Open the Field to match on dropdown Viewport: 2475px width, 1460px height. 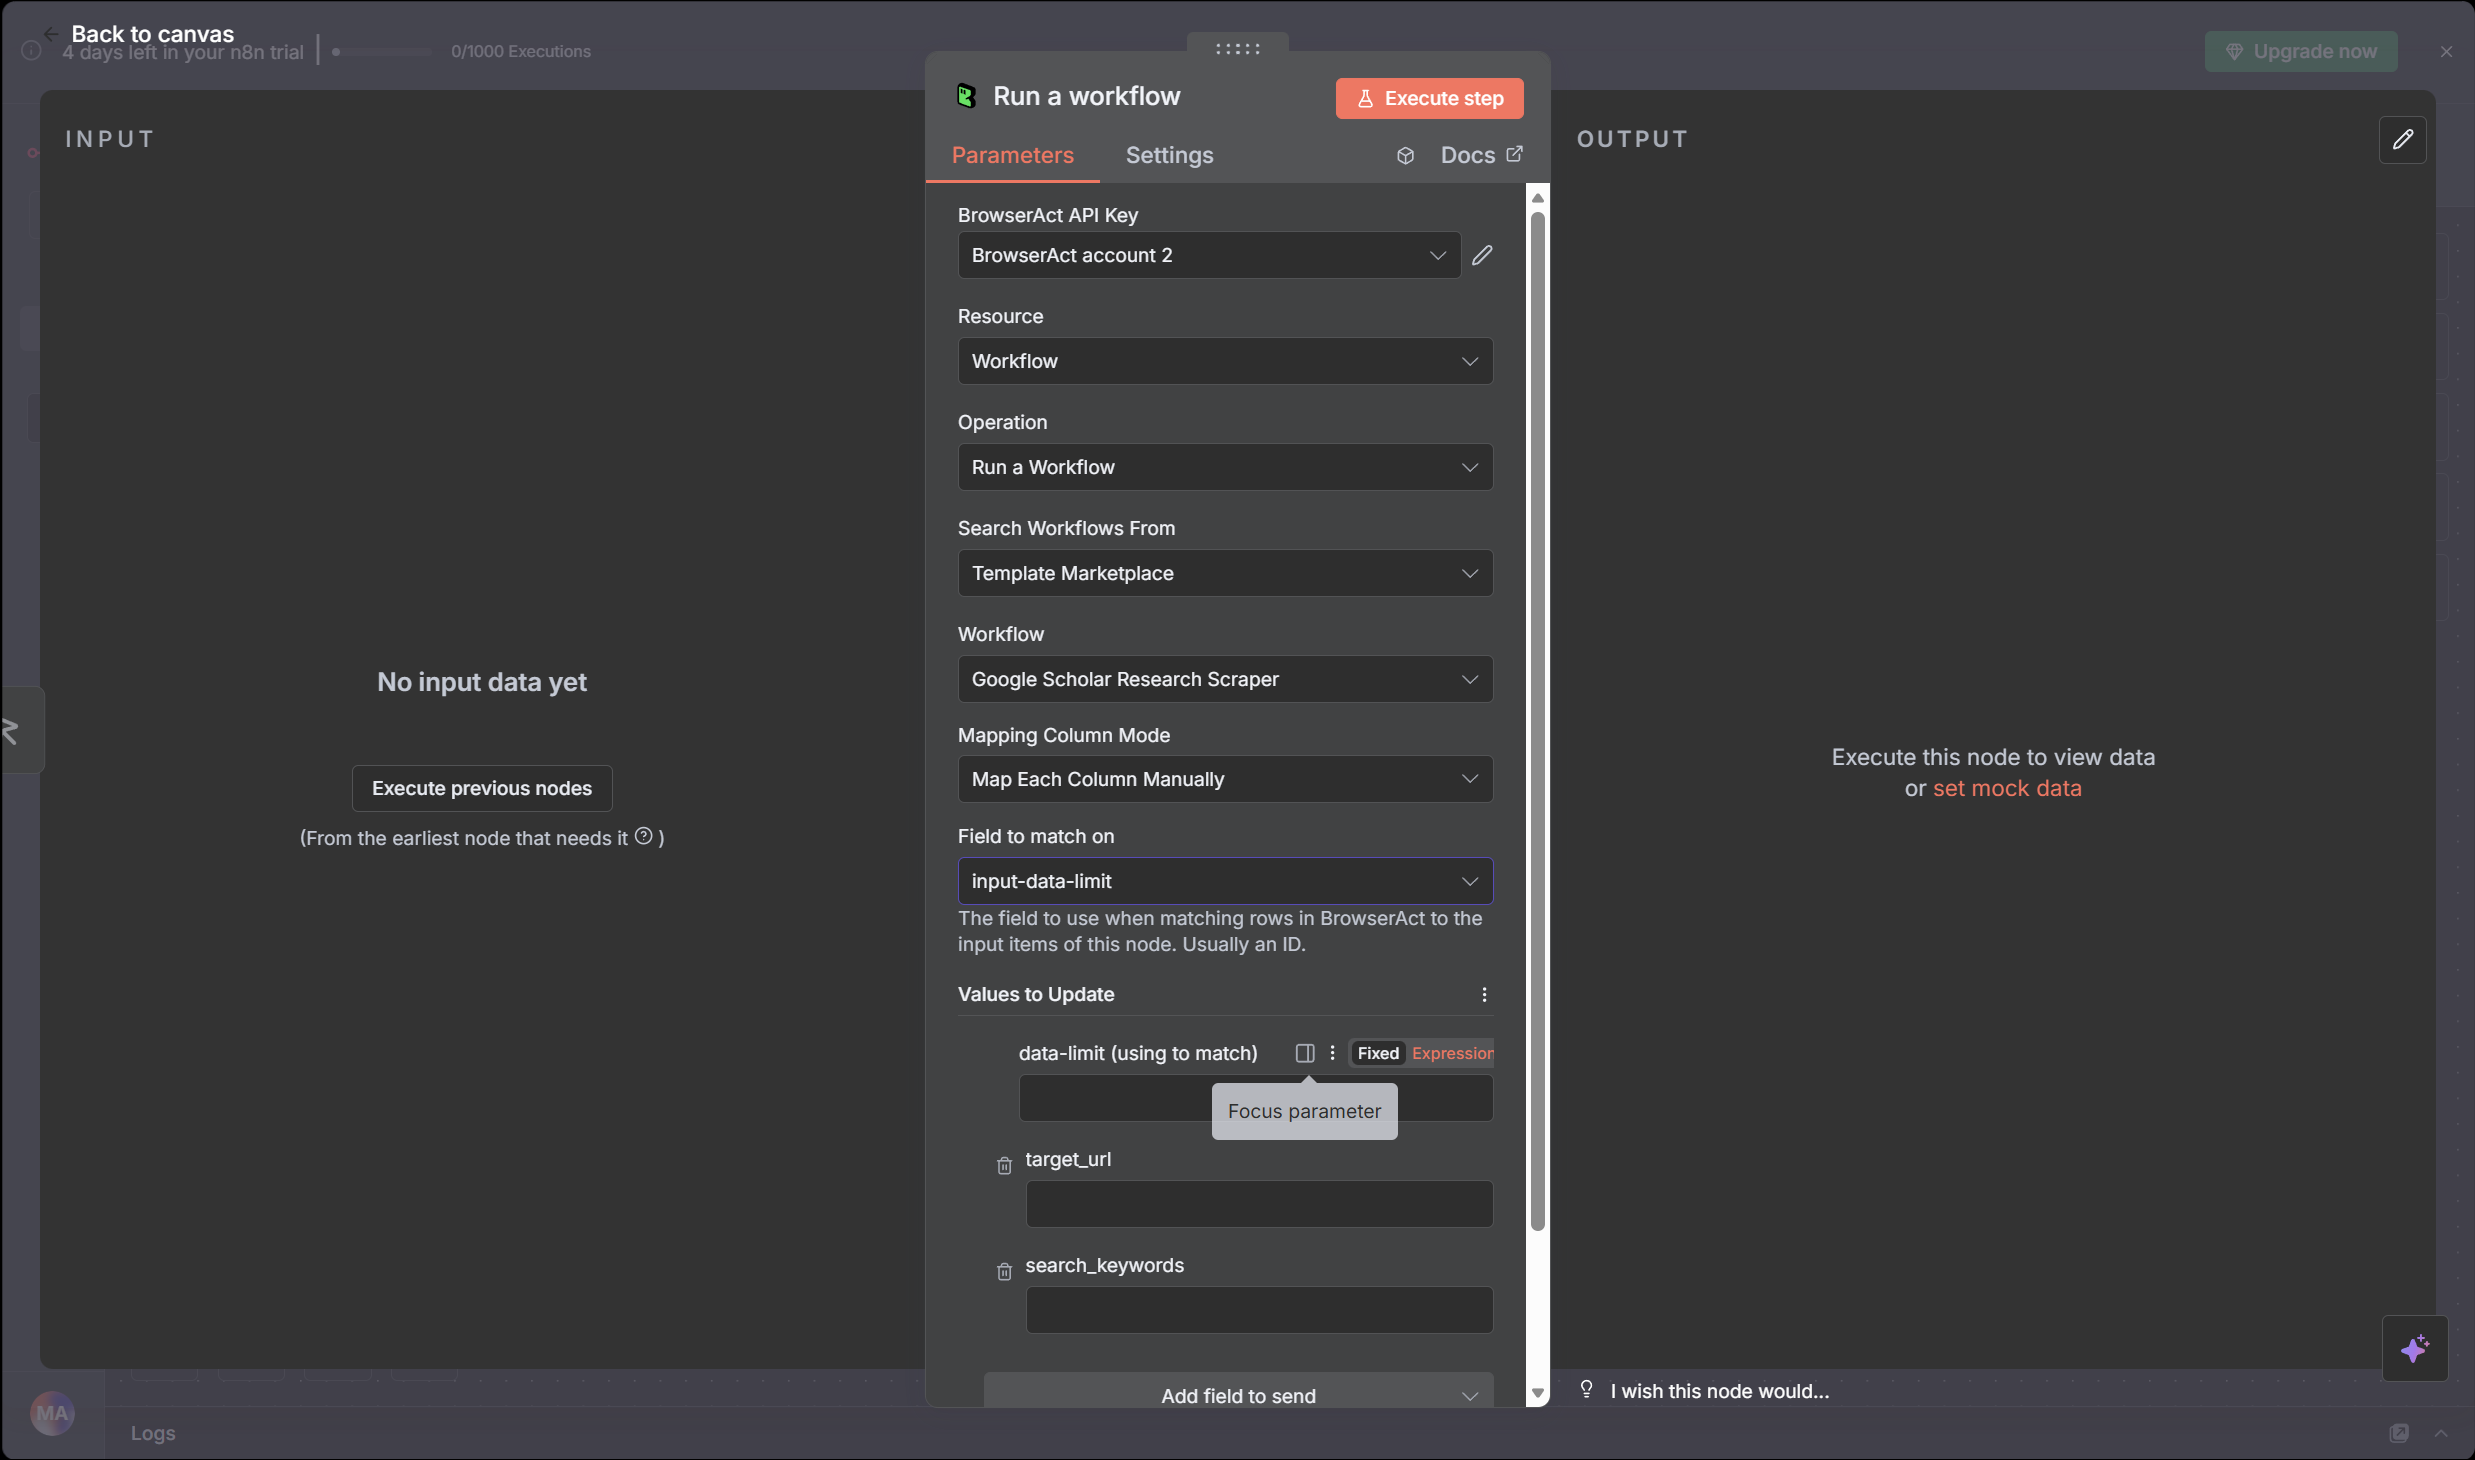pyautogui.click(x=1224, y=881)
